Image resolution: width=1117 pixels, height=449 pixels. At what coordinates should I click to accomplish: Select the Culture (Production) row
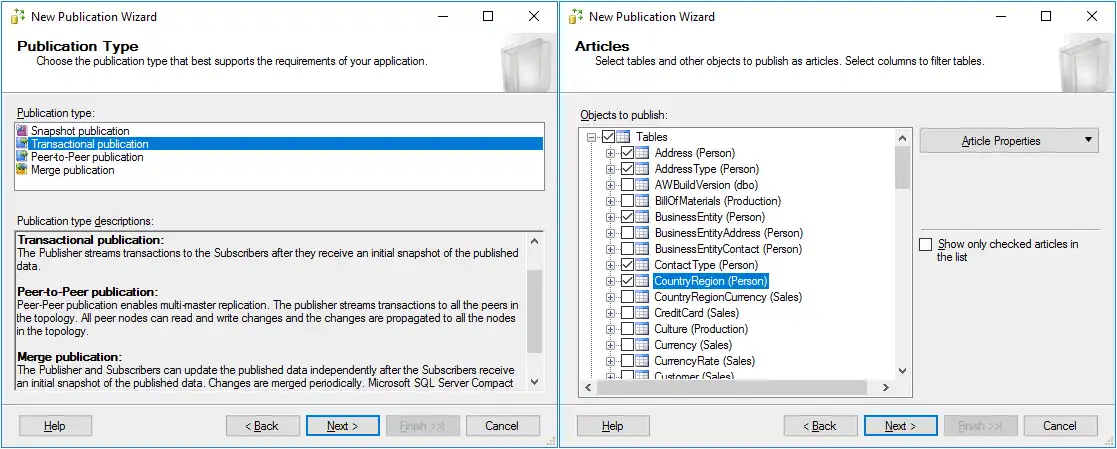pyautogui.click(x=701, y=329)
